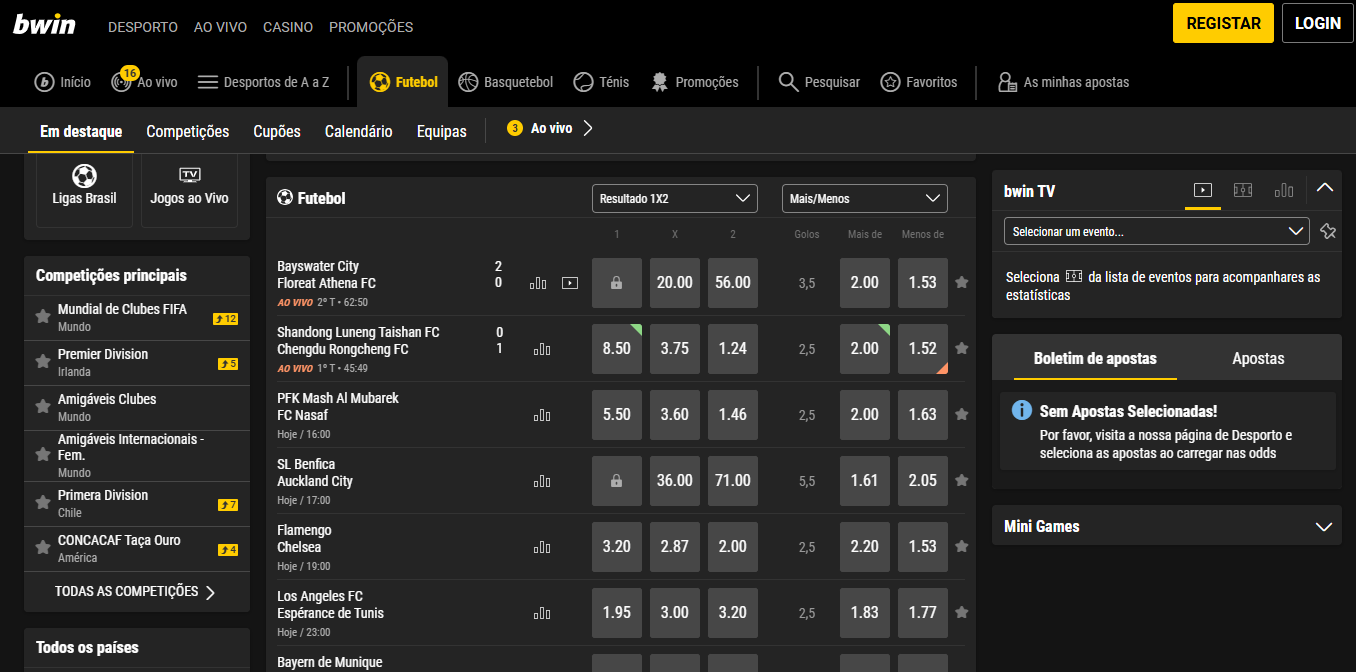Screen dimensions: 1356x672
Task: Open Todas as Competições list
Action: point(135,592)
